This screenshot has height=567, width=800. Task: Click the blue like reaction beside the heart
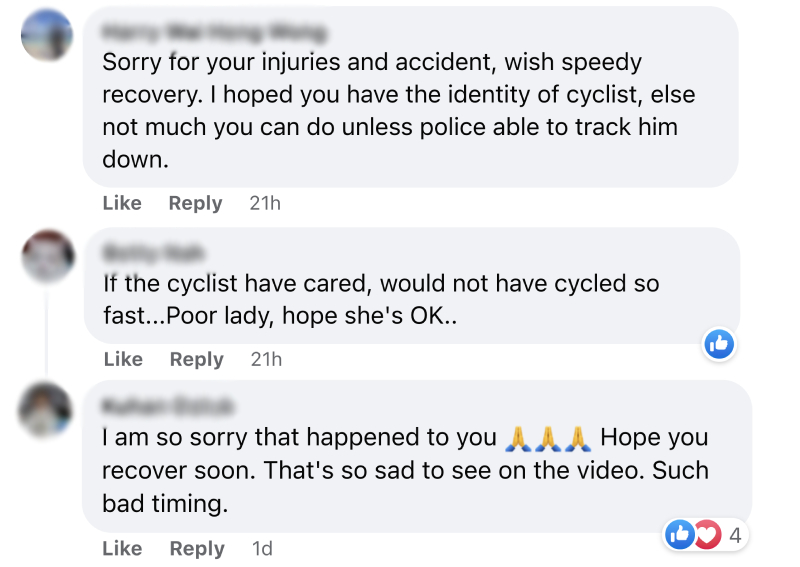coord(681,535)
